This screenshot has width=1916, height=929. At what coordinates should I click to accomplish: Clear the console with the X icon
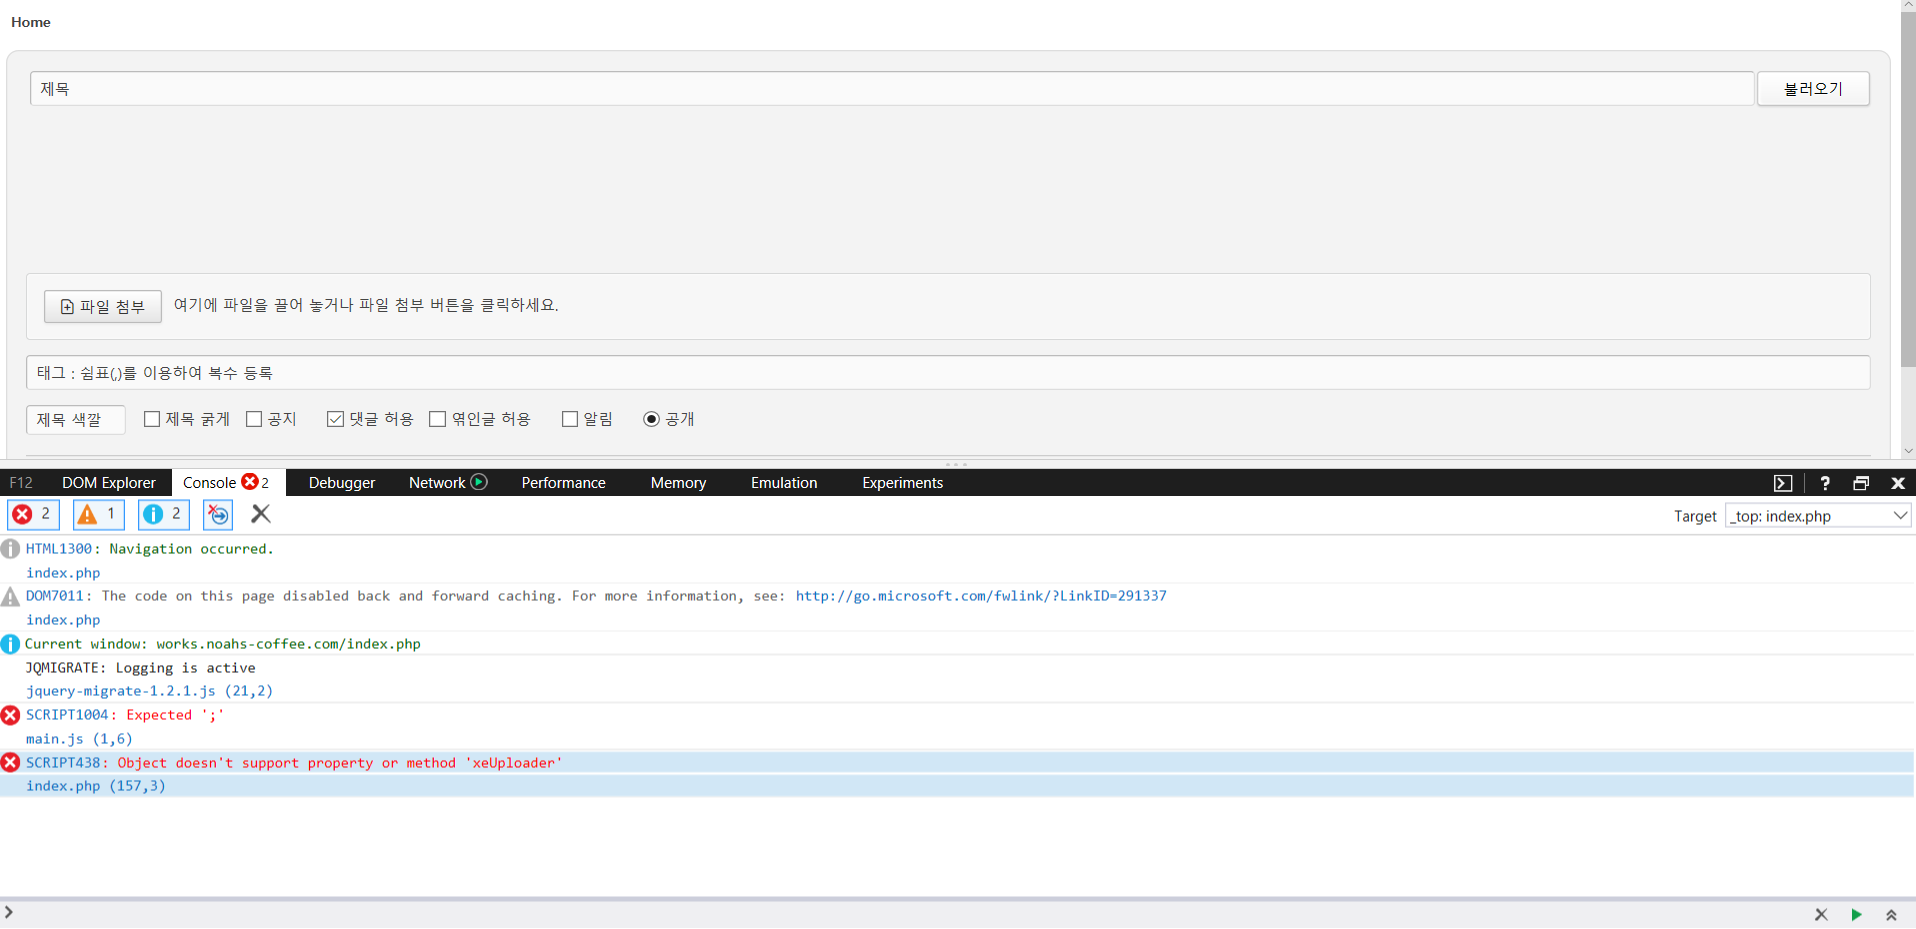(261, 514)
